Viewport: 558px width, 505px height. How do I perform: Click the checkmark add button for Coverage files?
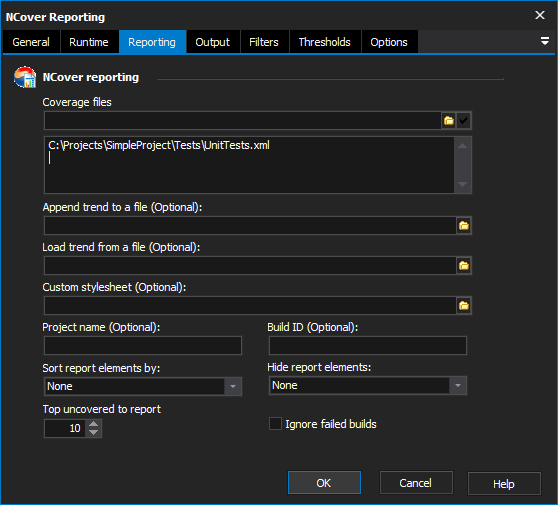[x=463, y=121]
